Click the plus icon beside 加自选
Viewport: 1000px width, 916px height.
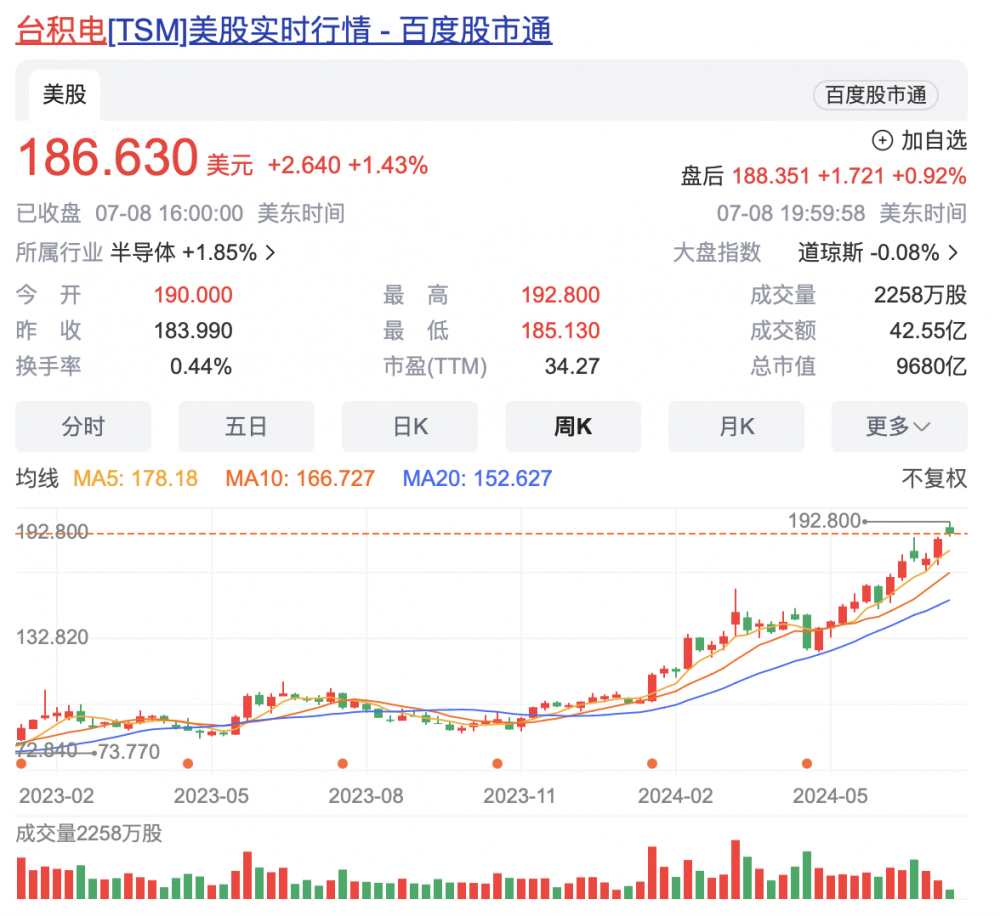pos(882,140)
